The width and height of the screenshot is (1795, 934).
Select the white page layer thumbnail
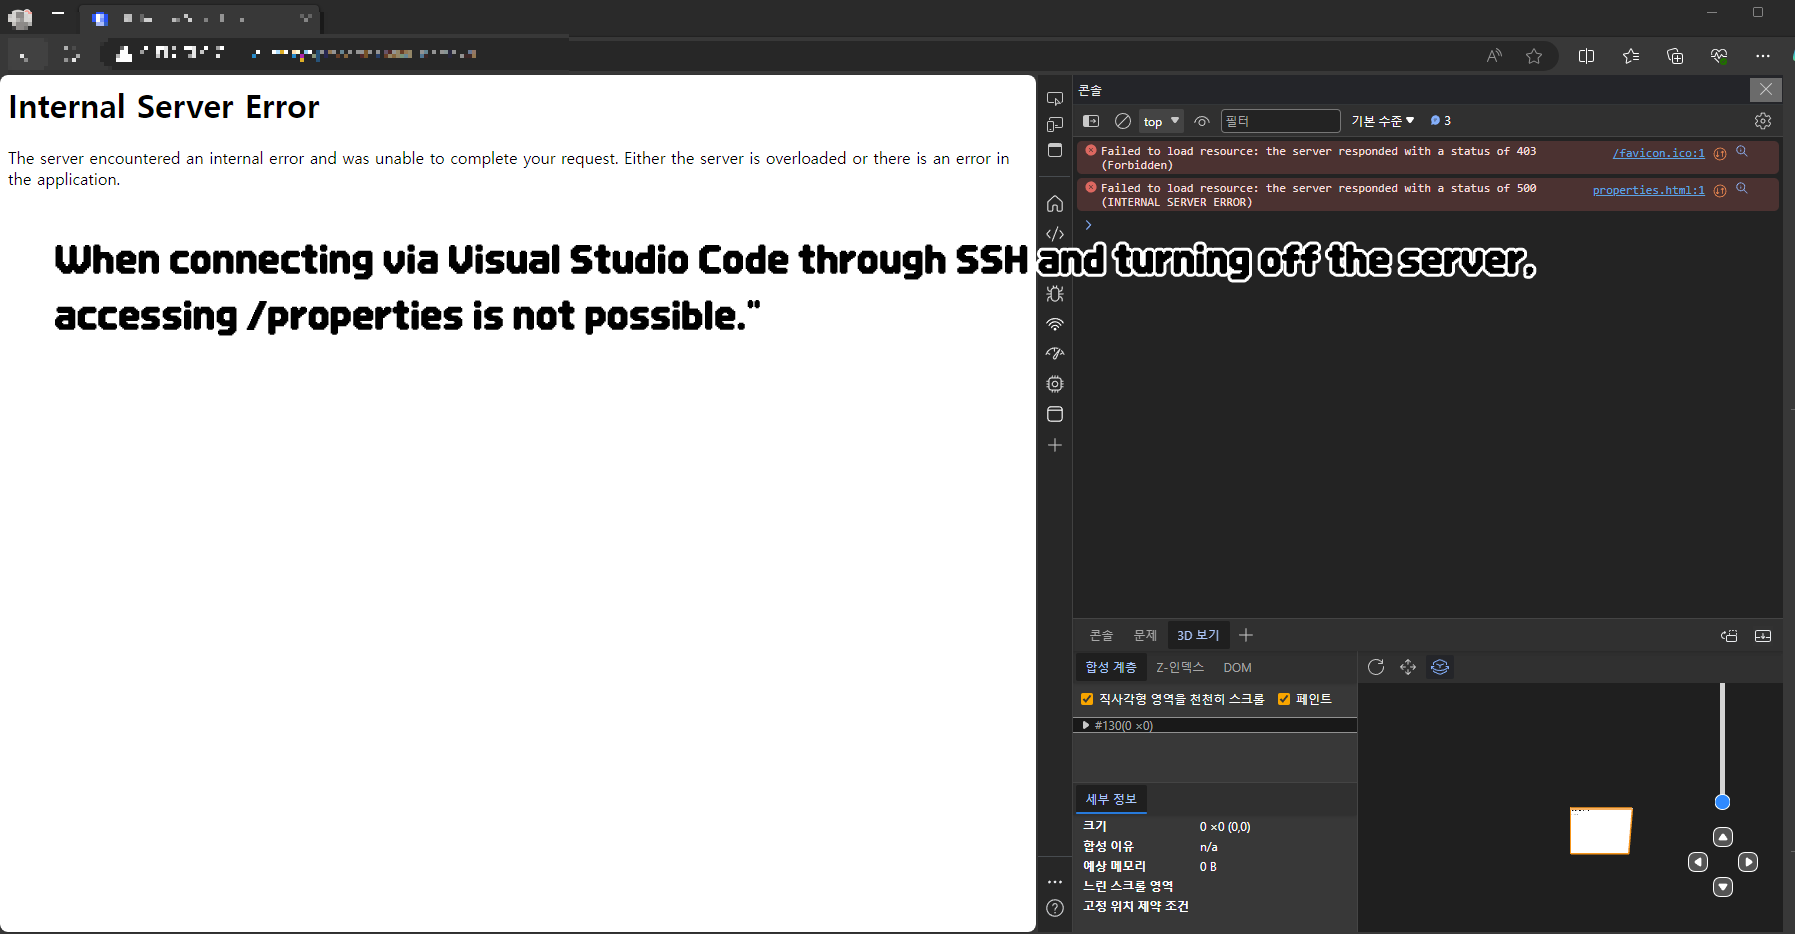click(x=1600, y=831)
